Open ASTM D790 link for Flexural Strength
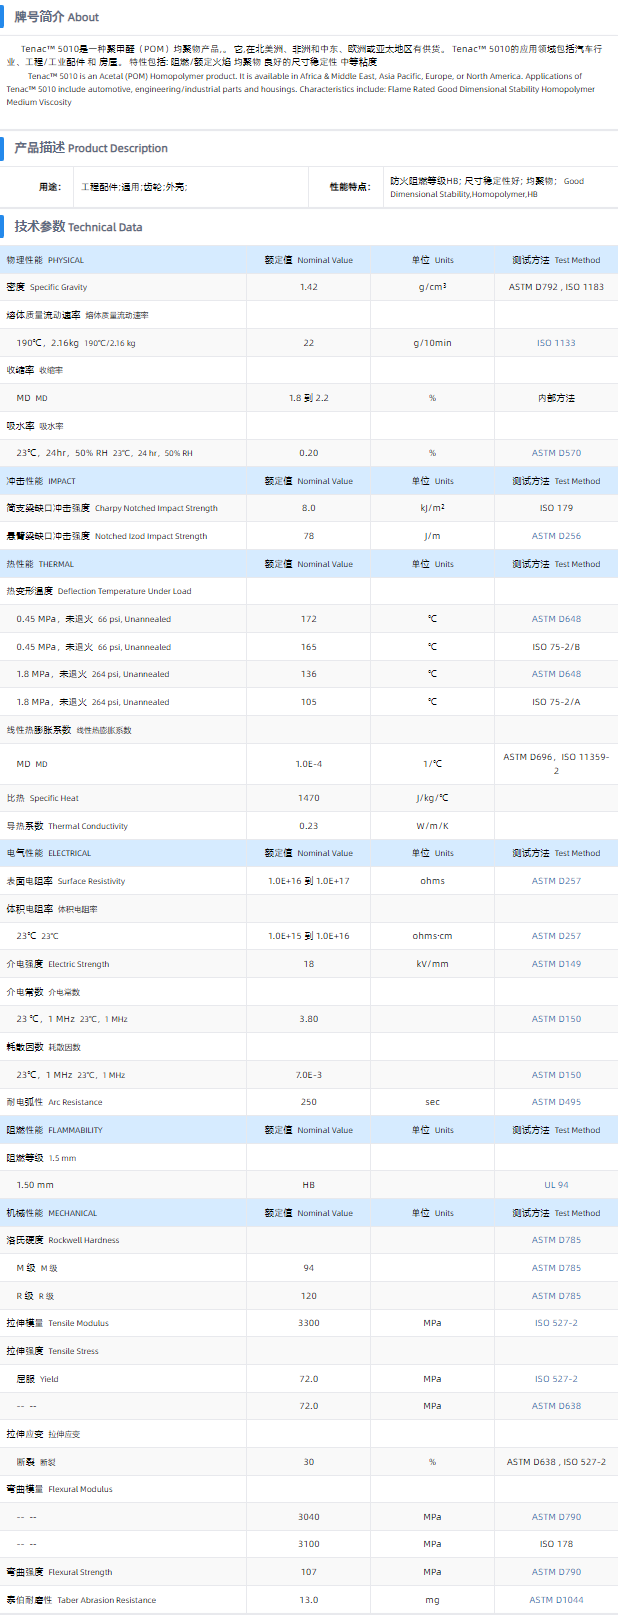The height and width of the screenshot is (1615, 618). (x=556, y=1572)
